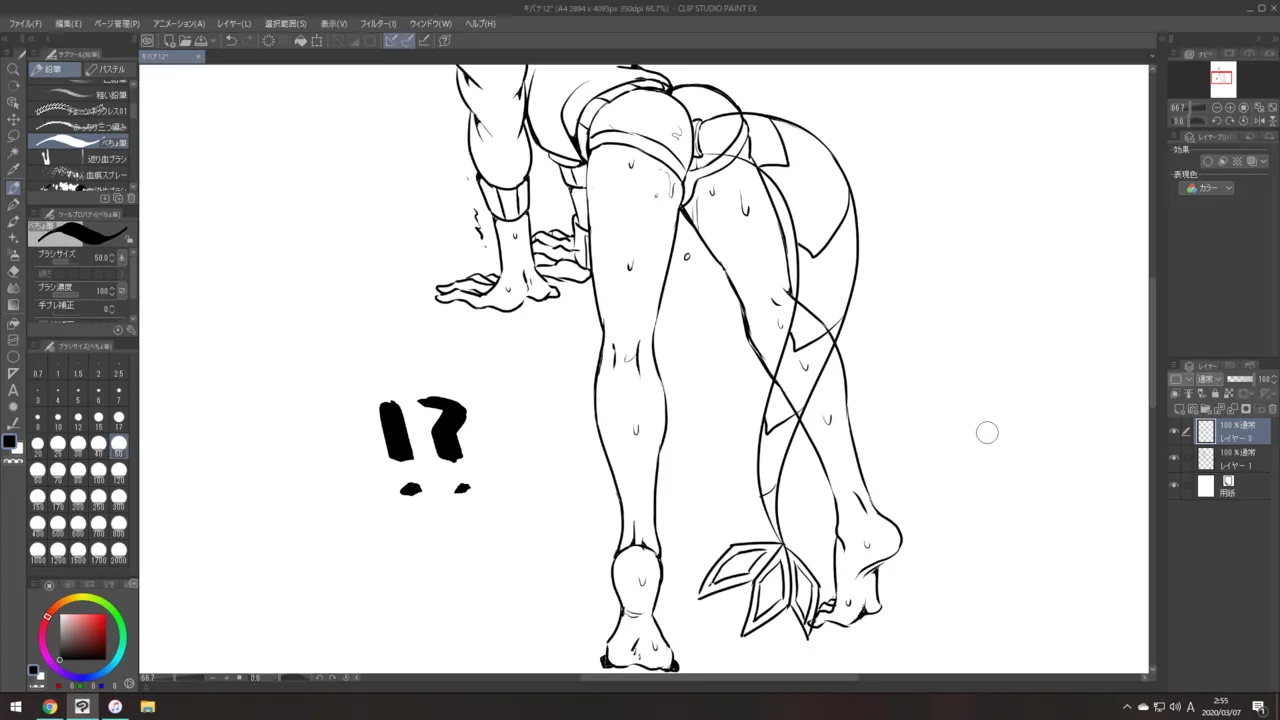Click the Fill bucket icon in the command bar
1280x720 pixels.
tap(300, 41)
